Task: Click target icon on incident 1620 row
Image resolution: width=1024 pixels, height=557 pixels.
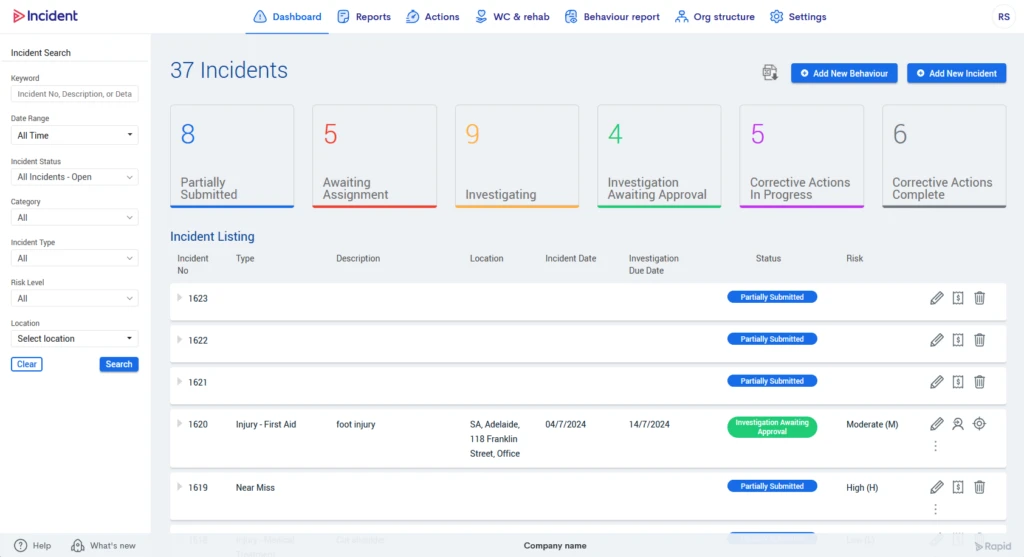Action: [x=979, y=424]
